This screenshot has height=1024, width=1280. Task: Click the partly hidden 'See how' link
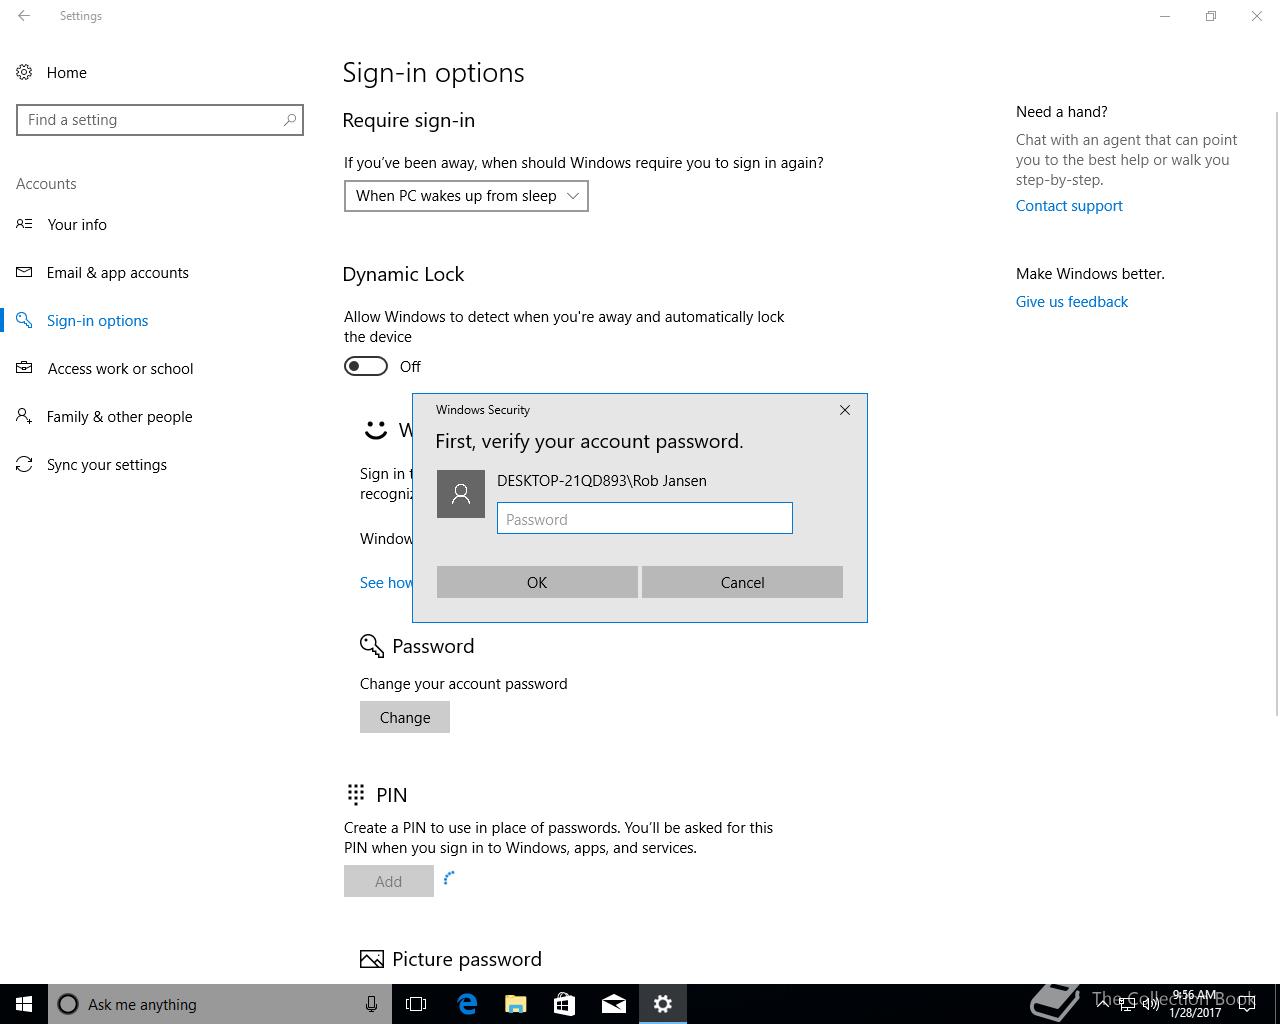[x=386, y=582]
